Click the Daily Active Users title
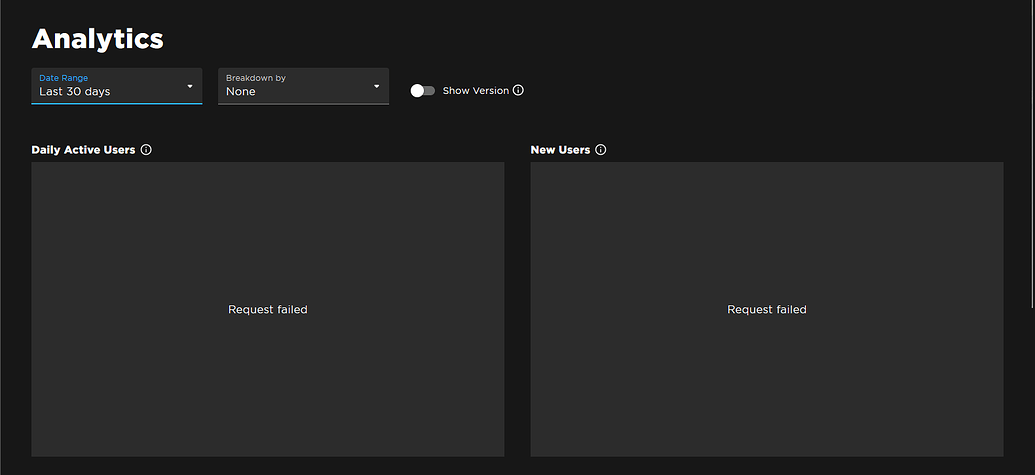 point(83,150)
